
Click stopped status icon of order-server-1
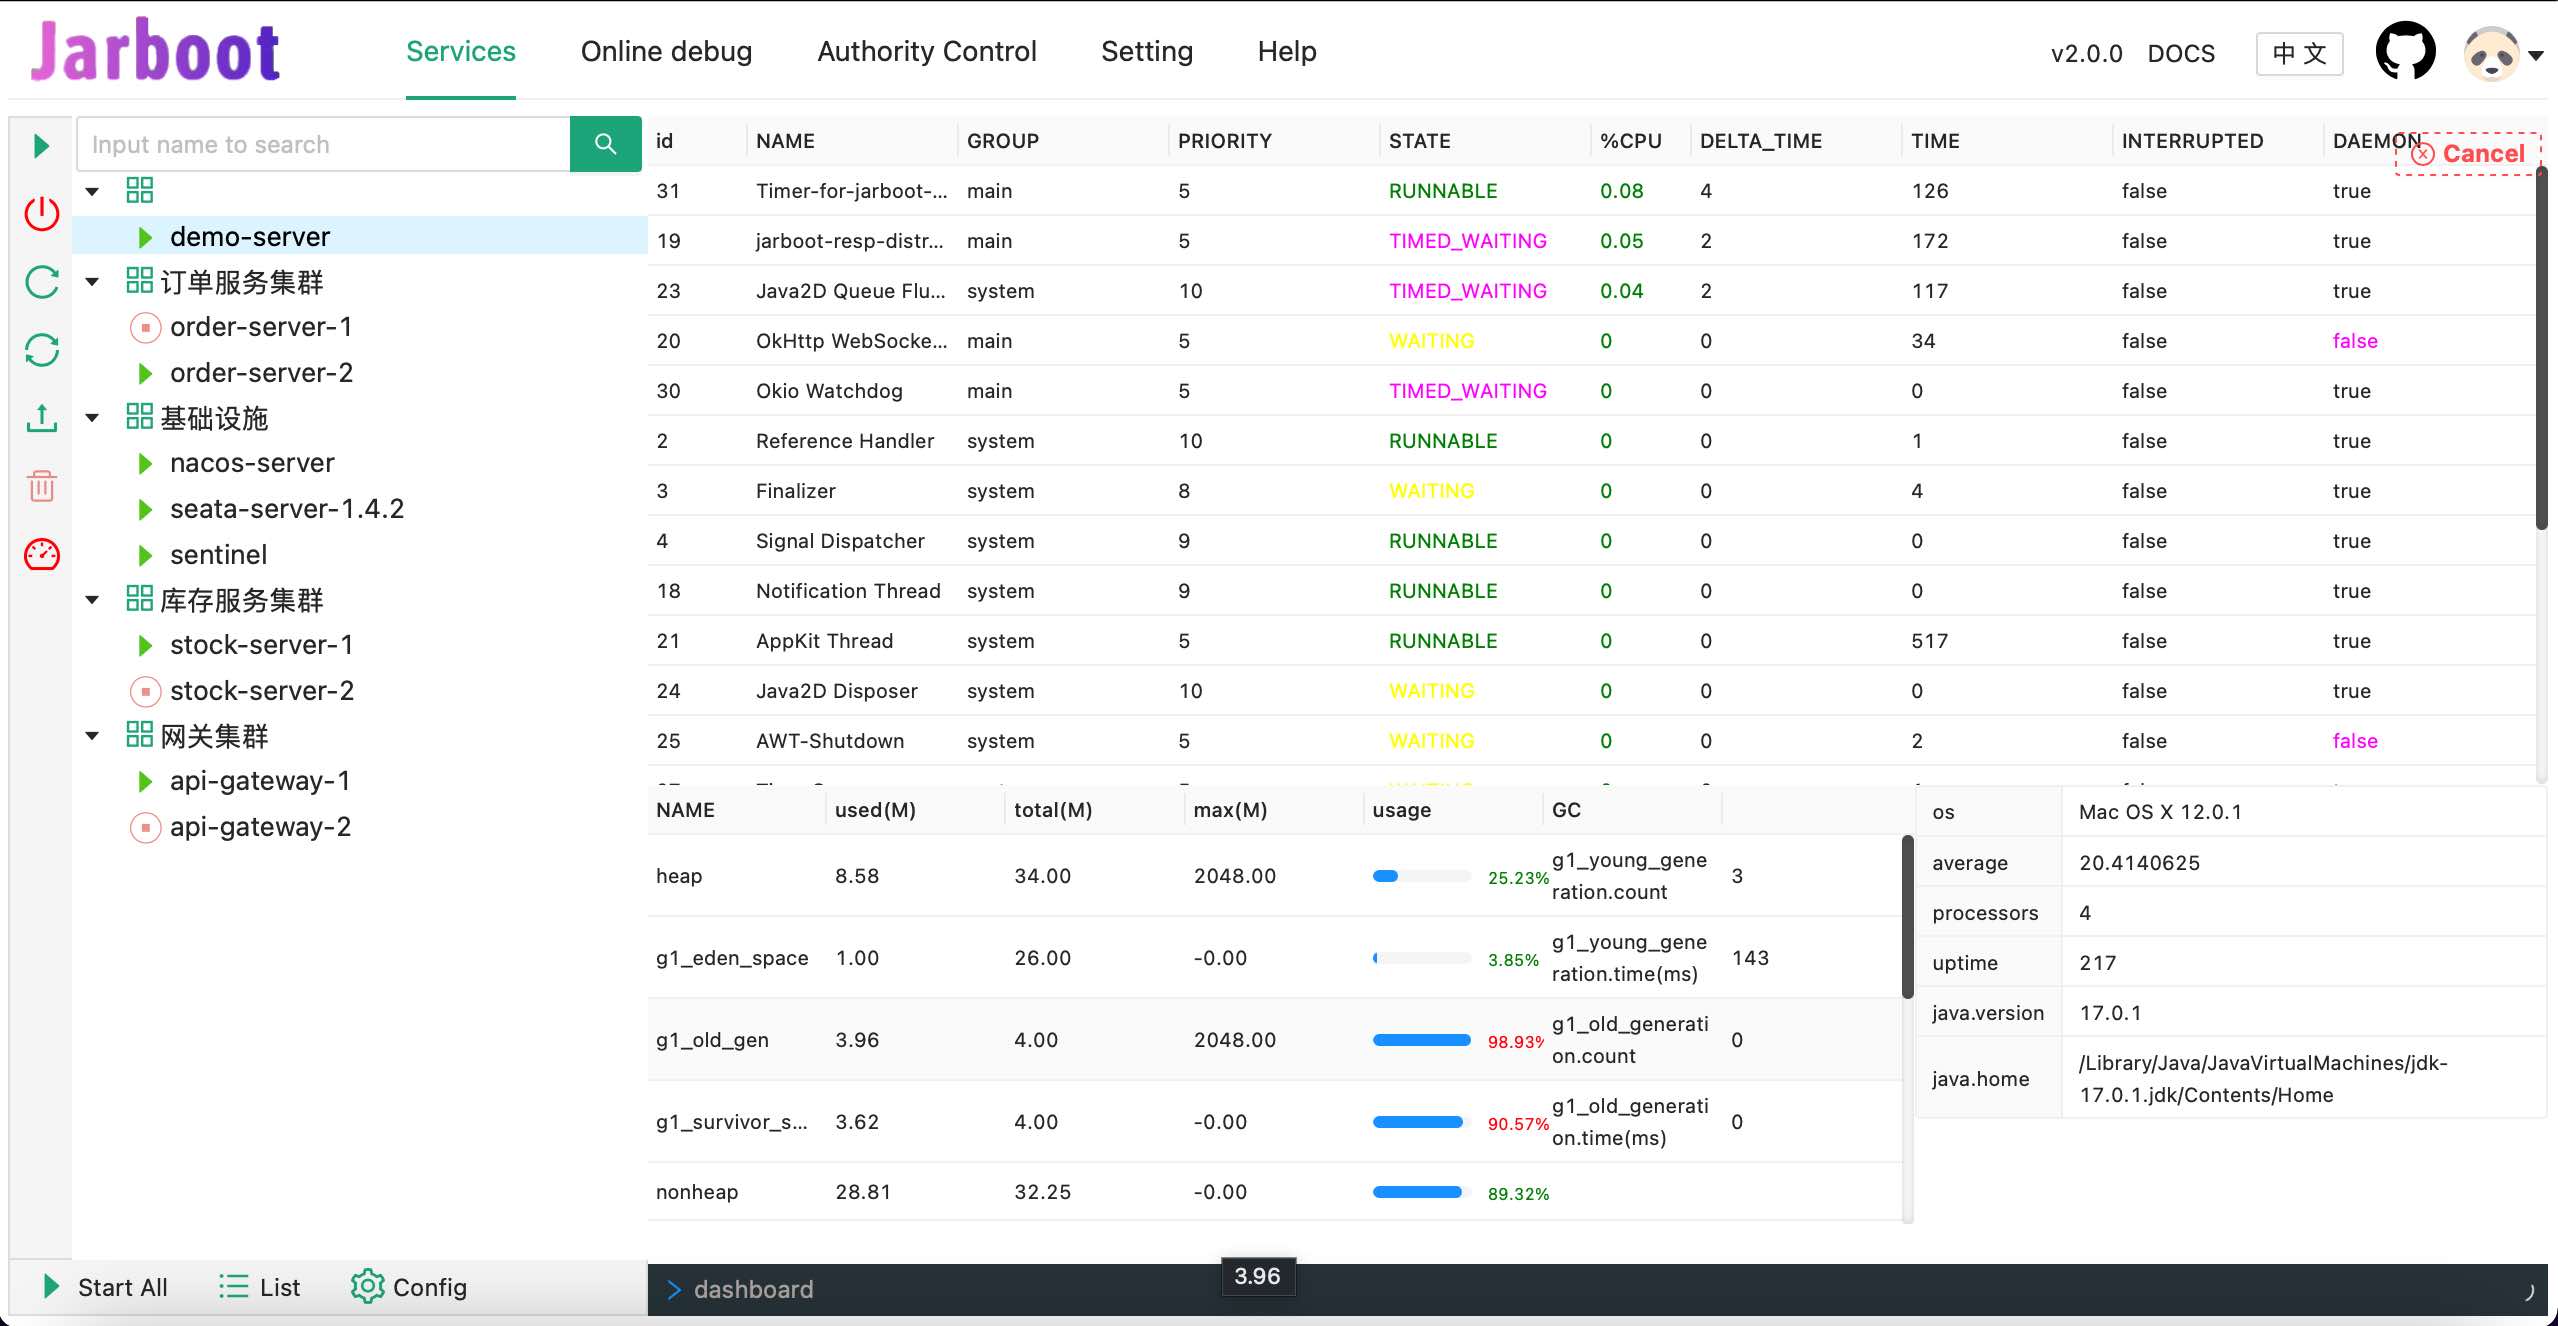[145, 327]
